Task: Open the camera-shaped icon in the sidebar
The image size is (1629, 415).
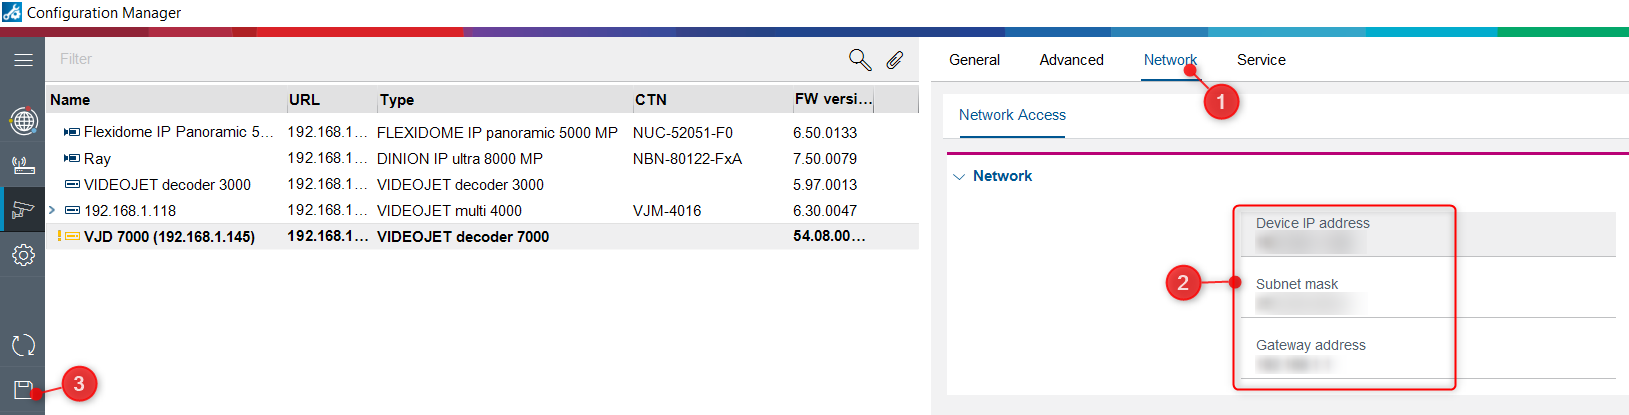Action: 23,210
